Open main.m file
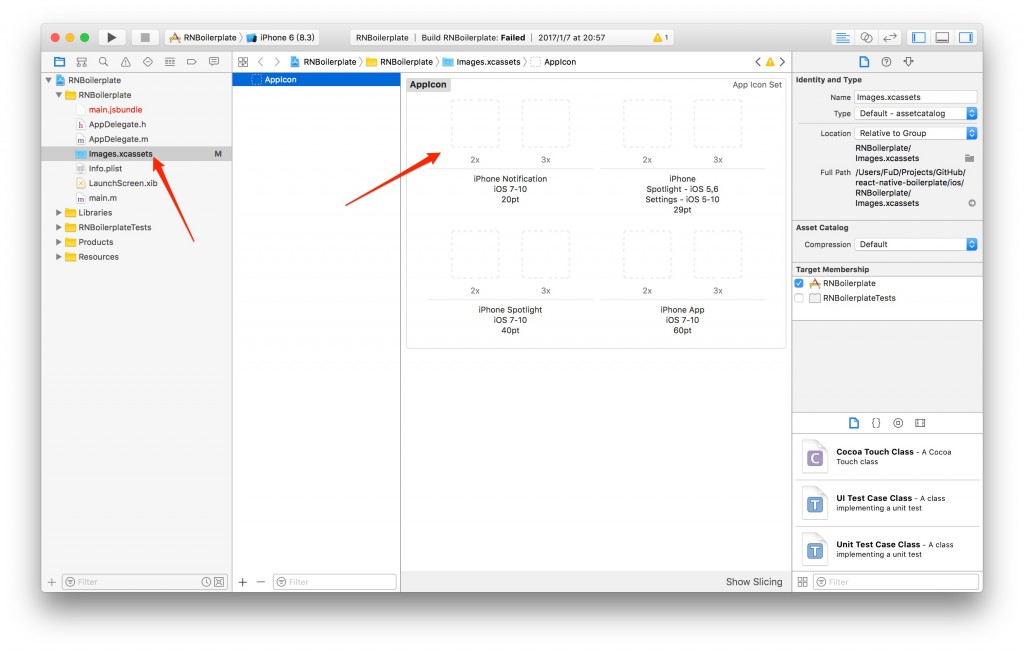 tap(103, 198)
